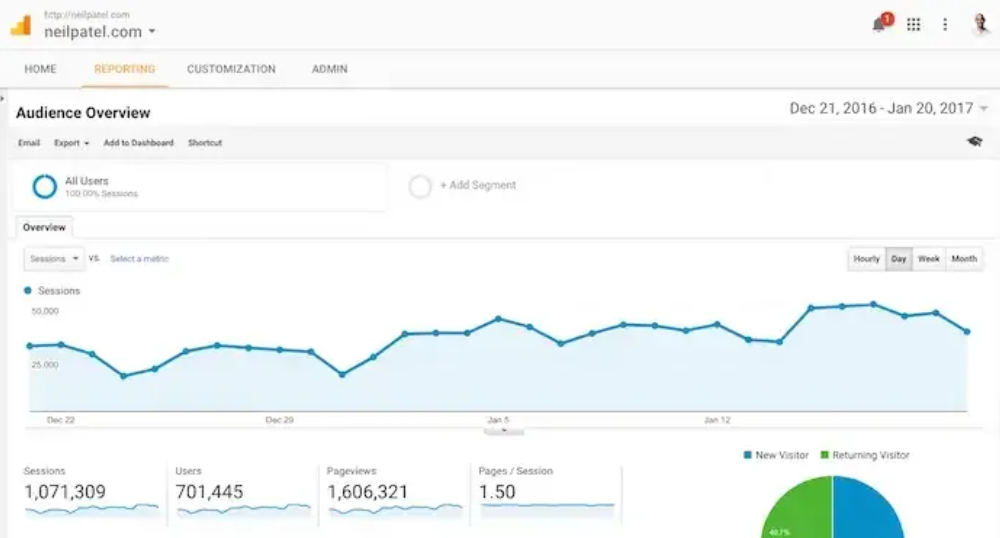Open the date range picker dropdown

pyautogui.click(x=888, y=108)
